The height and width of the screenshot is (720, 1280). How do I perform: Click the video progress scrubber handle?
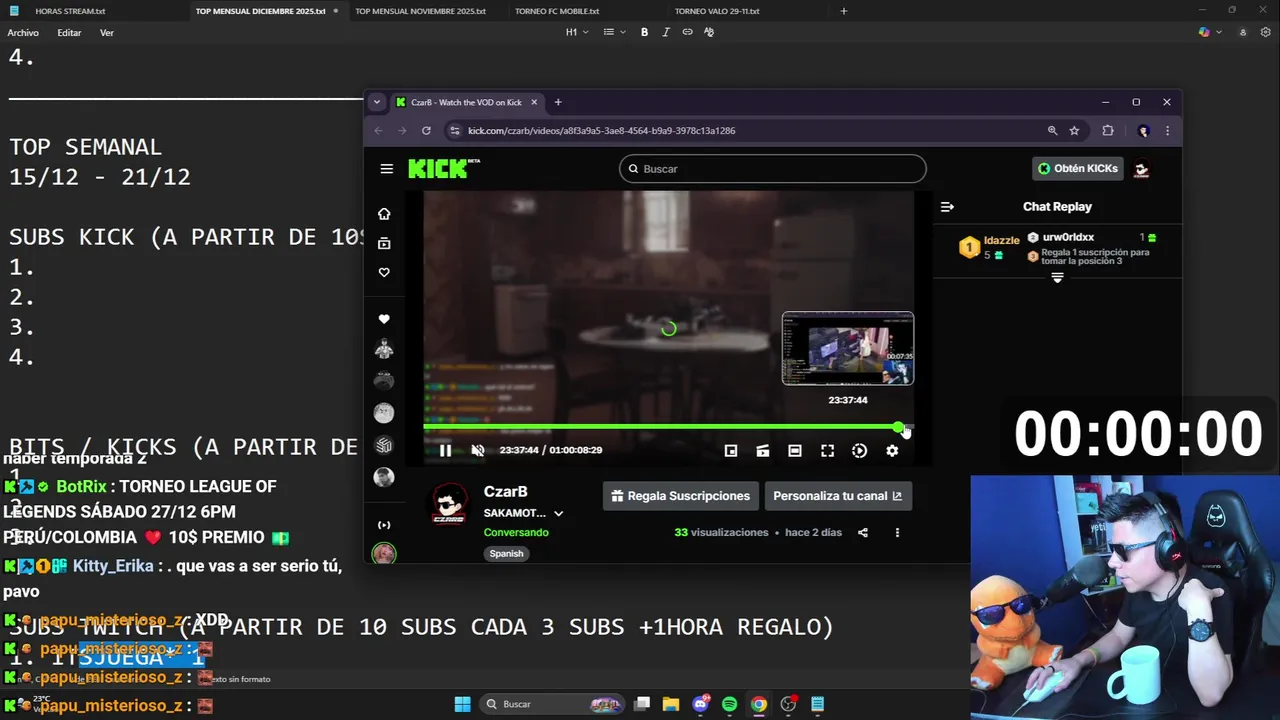tap(899, 427)
